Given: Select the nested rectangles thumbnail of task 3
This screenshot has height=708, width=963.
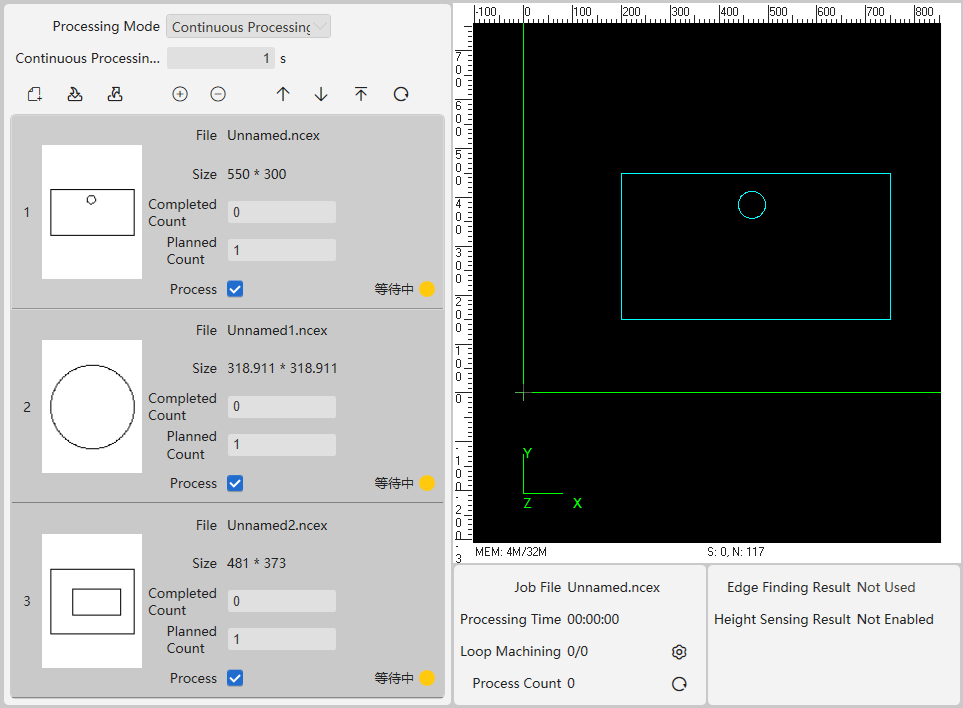Looking at the screenshot, I should (92, 601).
